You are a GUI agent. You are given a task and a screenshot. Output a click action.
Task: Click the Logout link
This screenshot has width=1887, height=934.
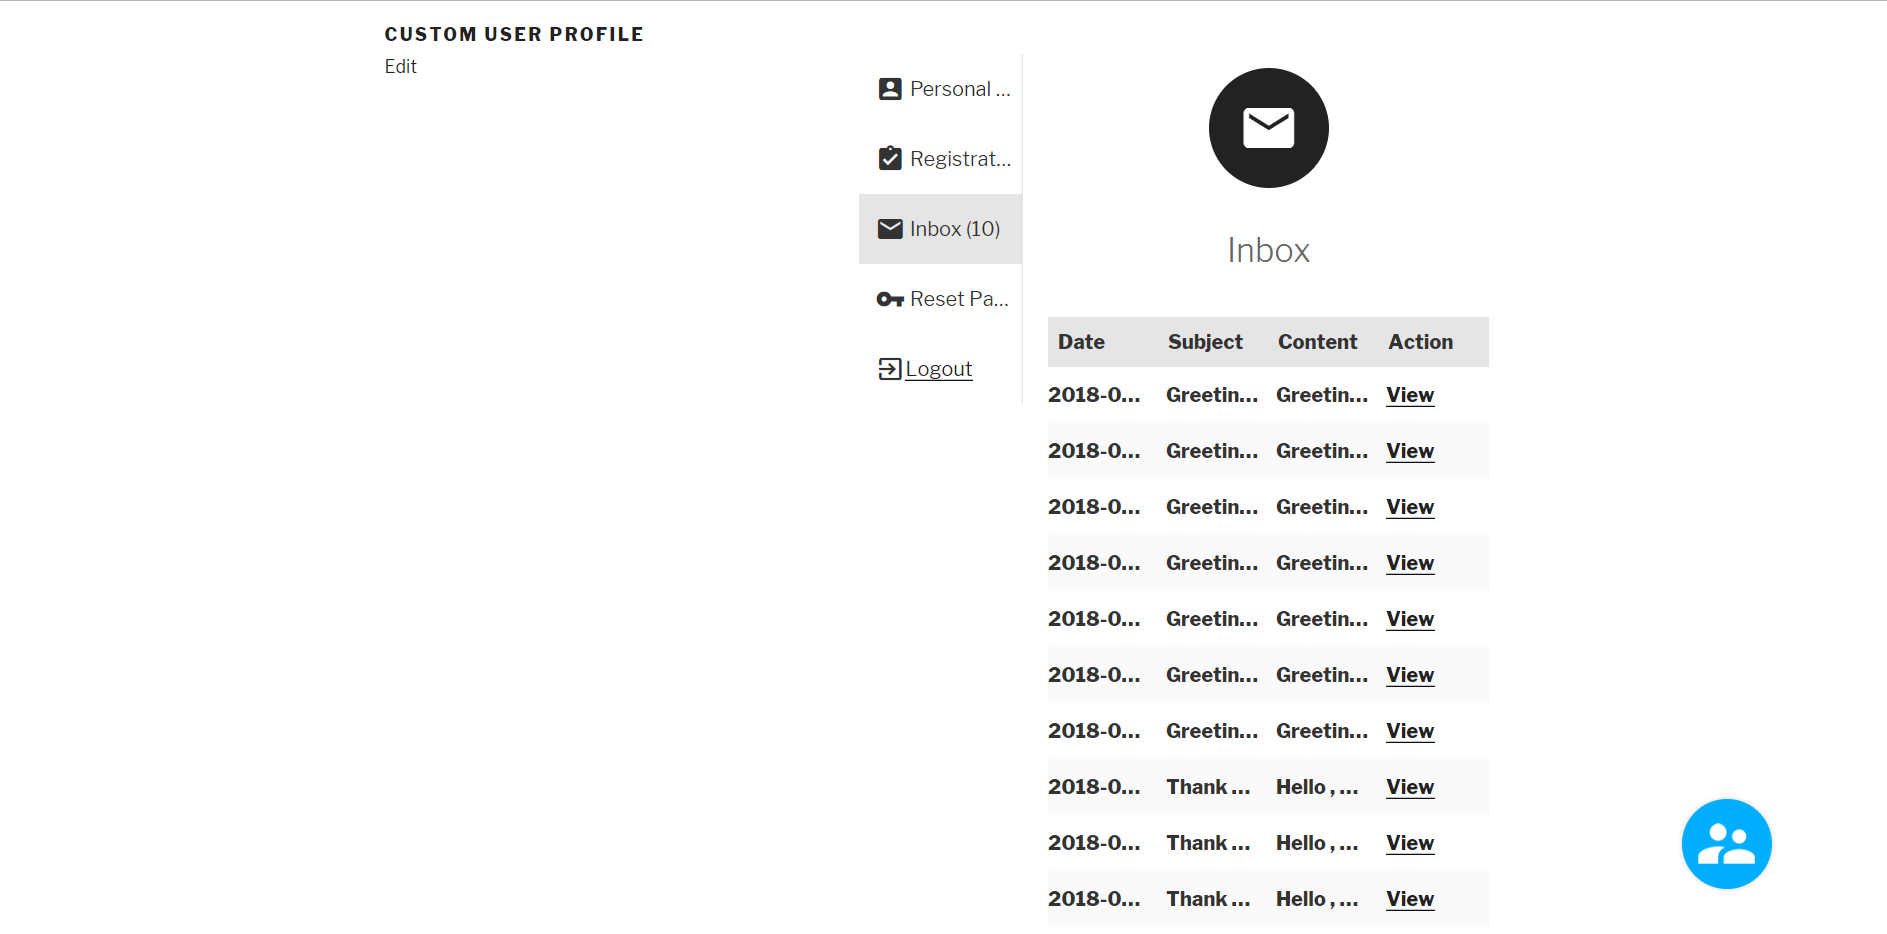(938, 369)
